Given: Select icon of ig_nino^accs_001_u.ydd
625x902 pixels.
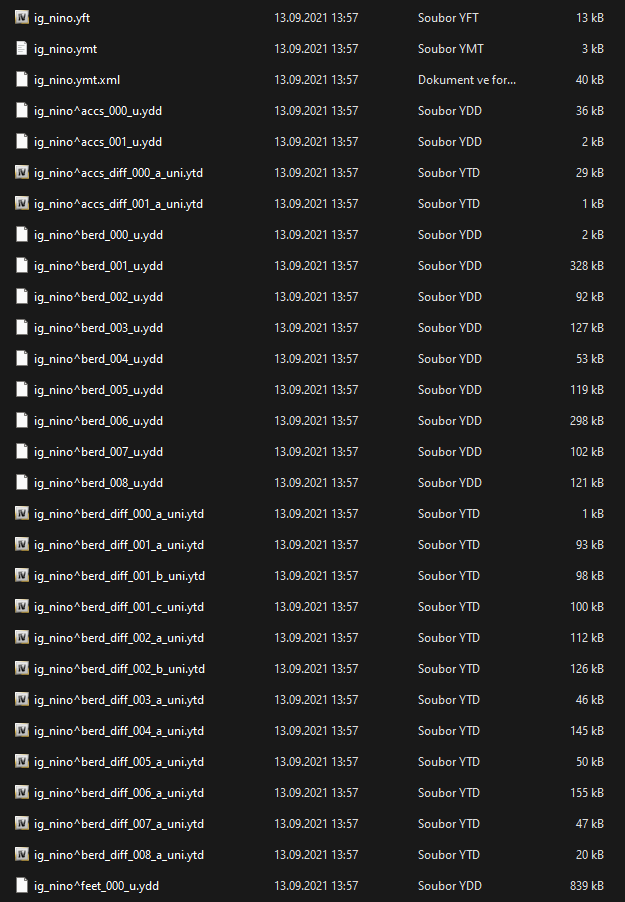Looking at the screenshot, I should coord(22,141).
